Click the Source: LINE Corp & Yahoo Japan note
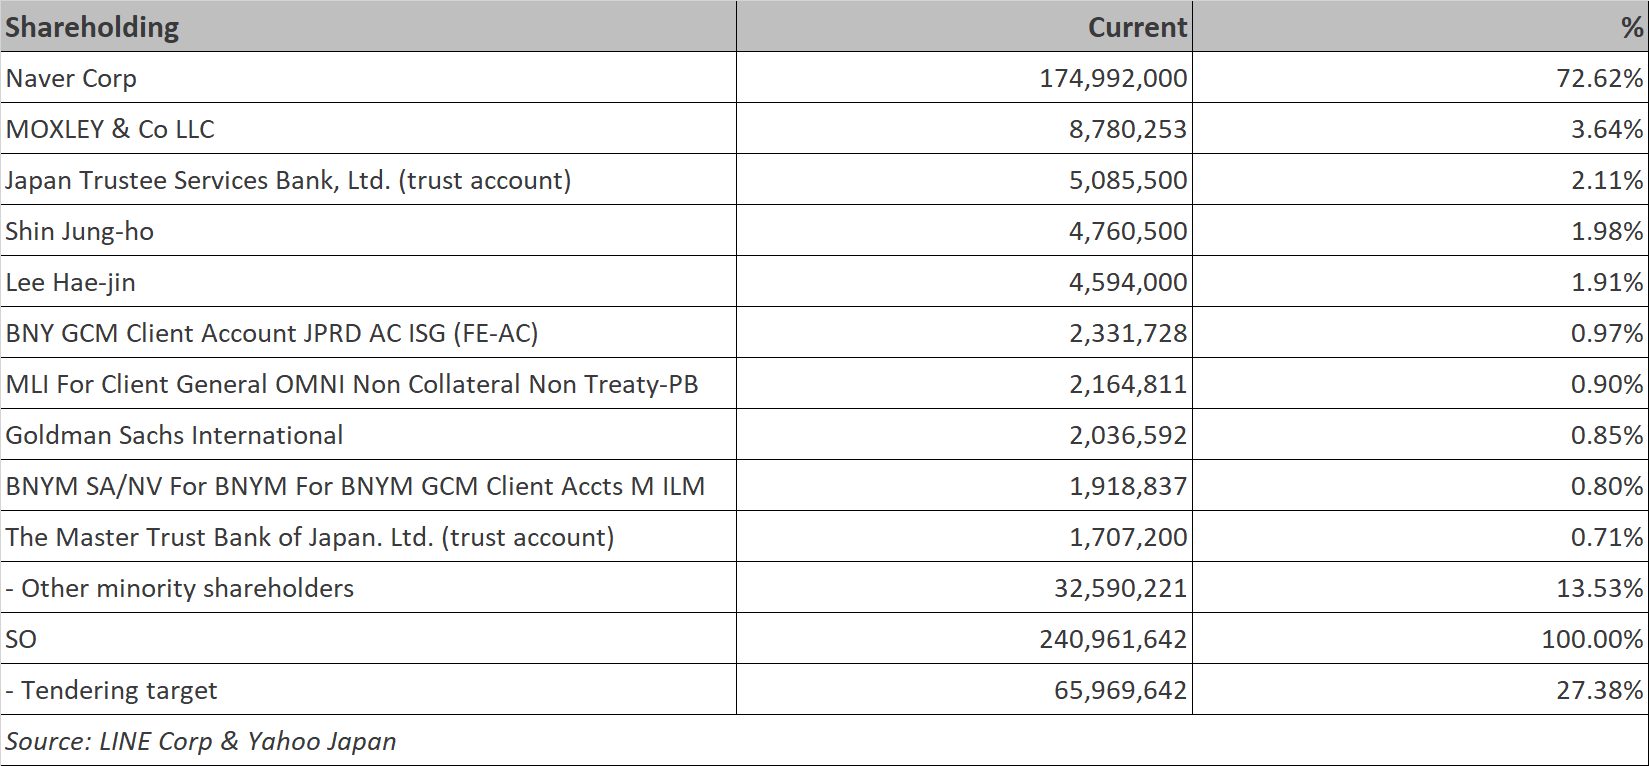 point(201,741)
